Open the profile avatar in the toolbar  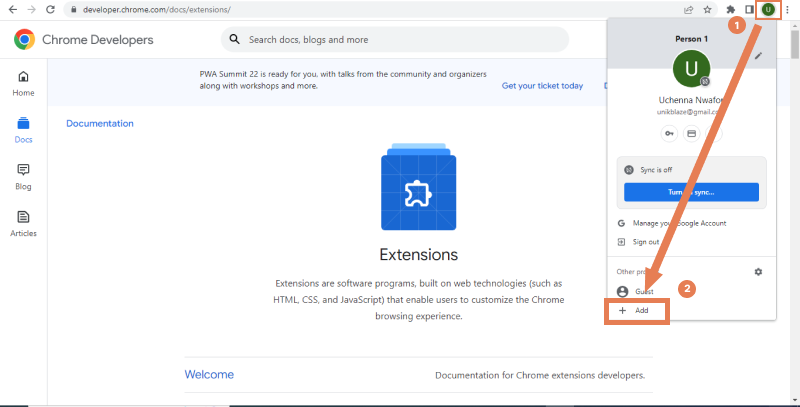pos(768,10)
